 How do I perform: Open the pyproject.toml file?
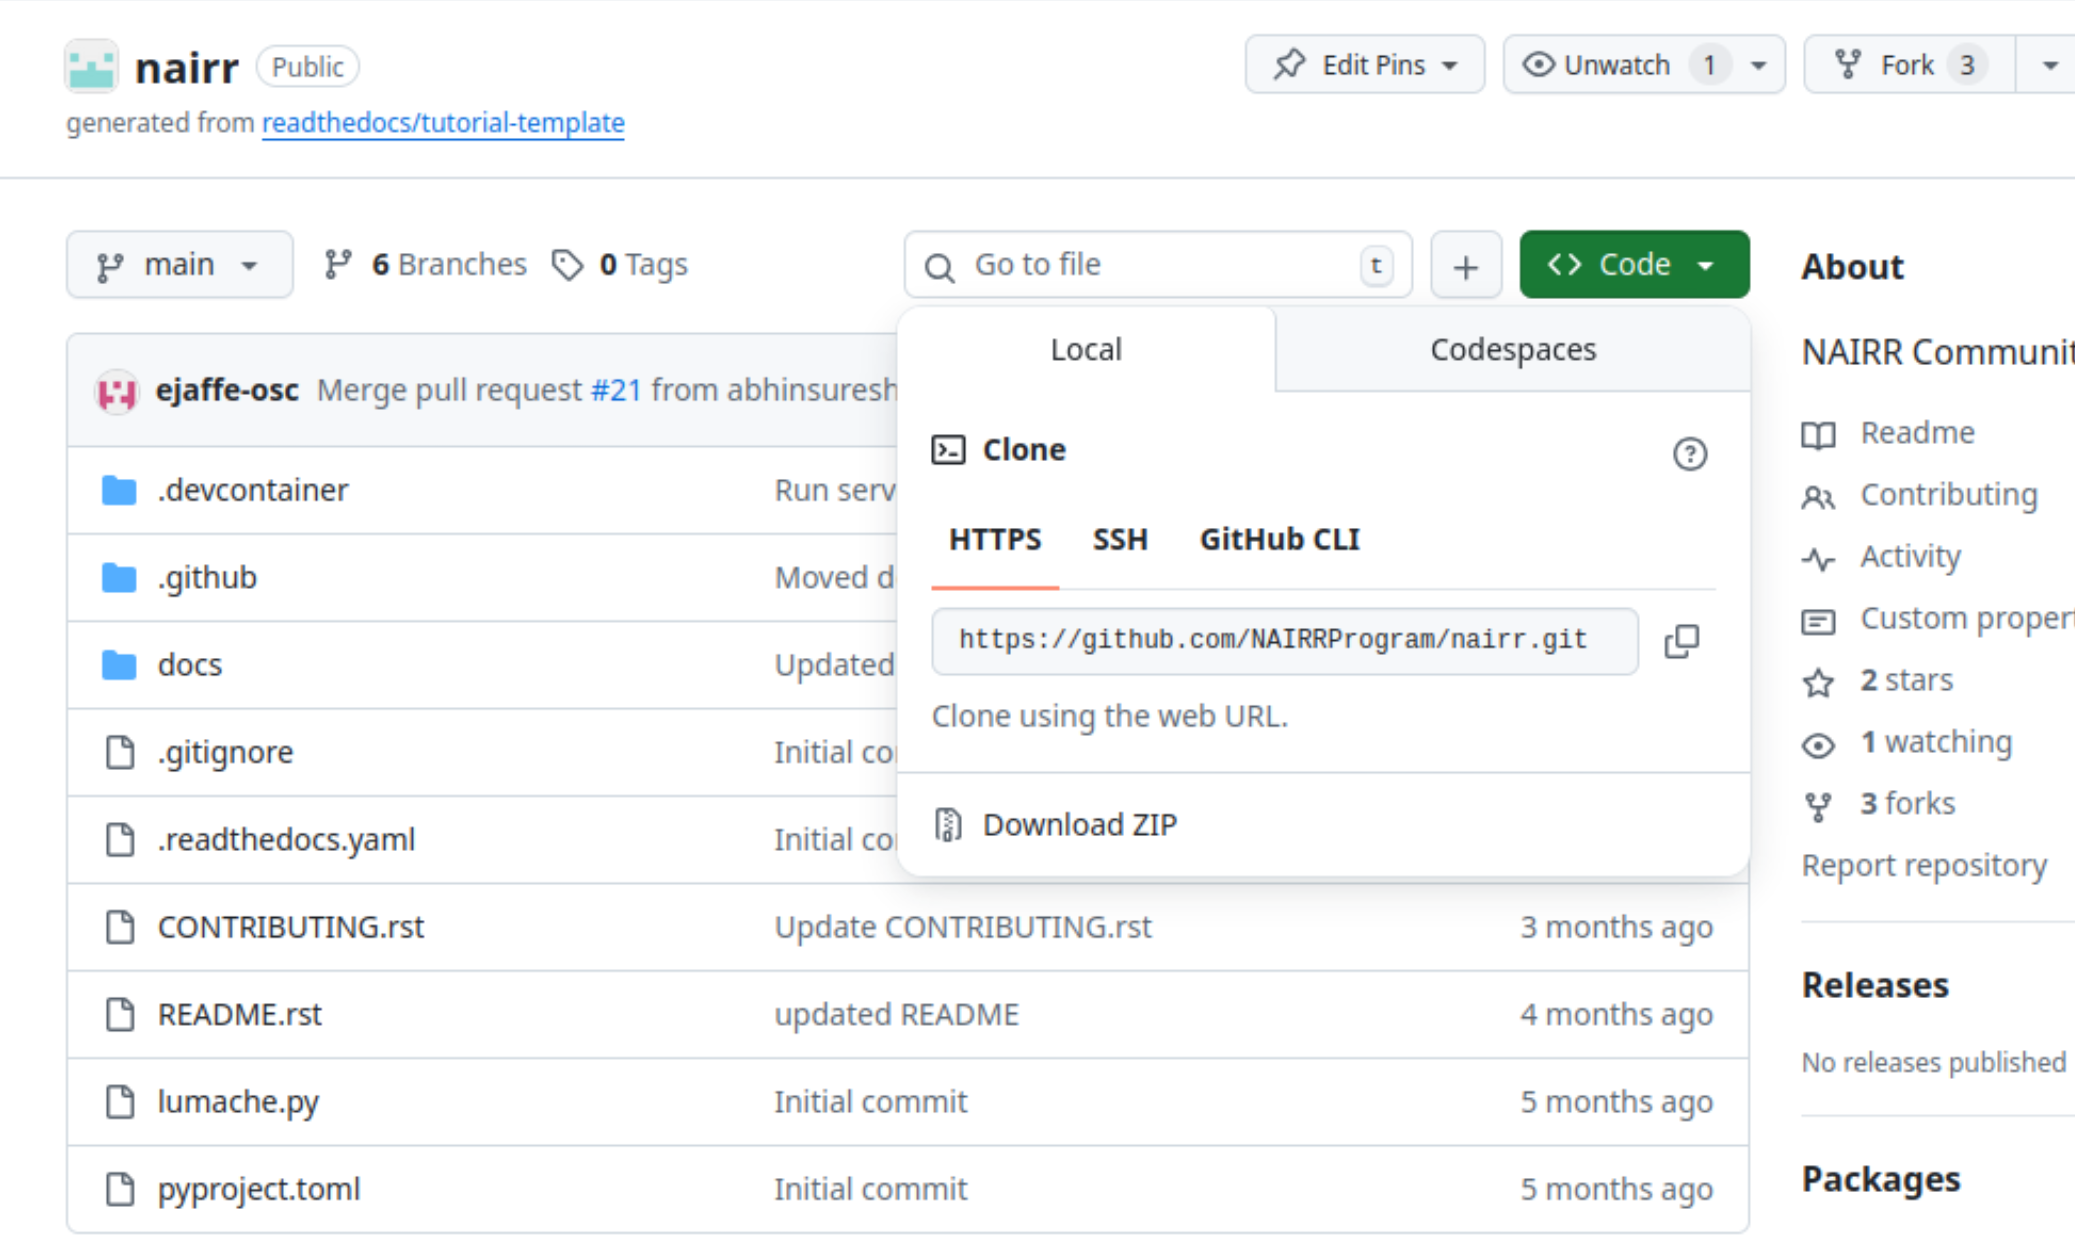click(259, 1189)
